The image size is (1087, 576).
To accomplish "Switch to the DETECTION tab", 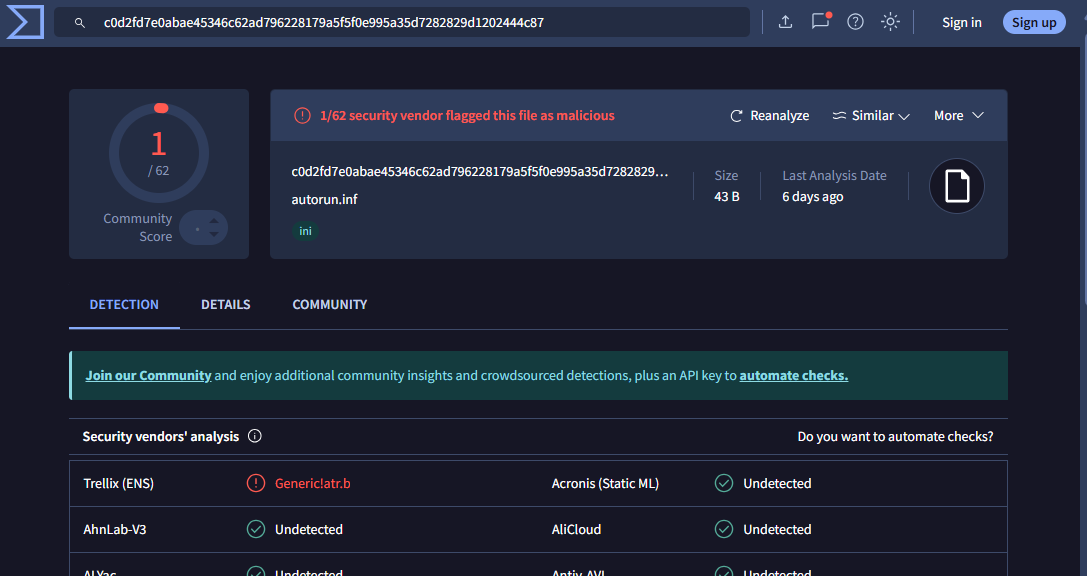I will pyautogui.click(x=124, y=304).
